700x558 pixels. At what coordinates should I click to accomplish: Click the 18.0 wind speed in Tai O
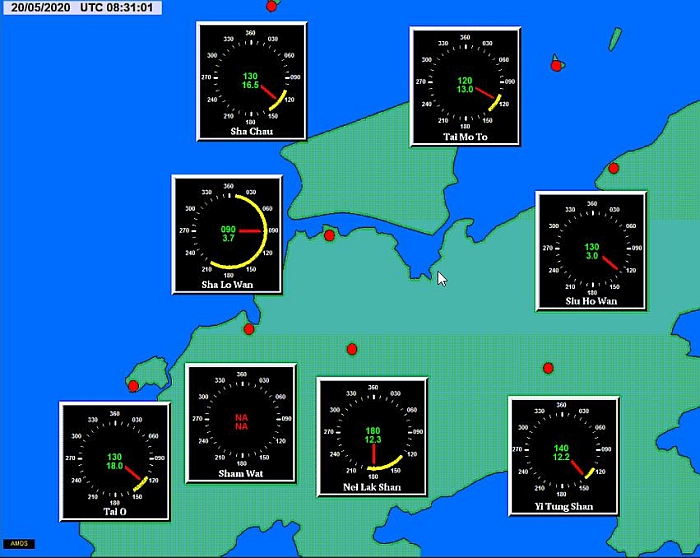[114, 466]
